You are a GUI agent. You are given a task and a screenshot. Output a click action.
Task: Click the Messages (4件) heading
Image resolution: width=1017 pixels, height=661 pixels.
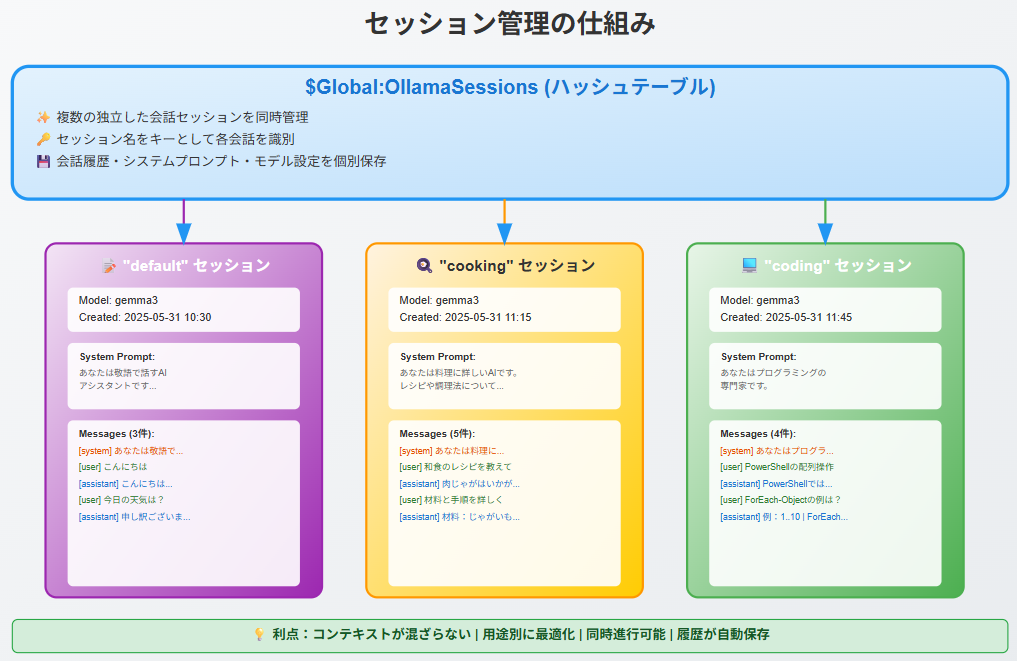point(758,434)
